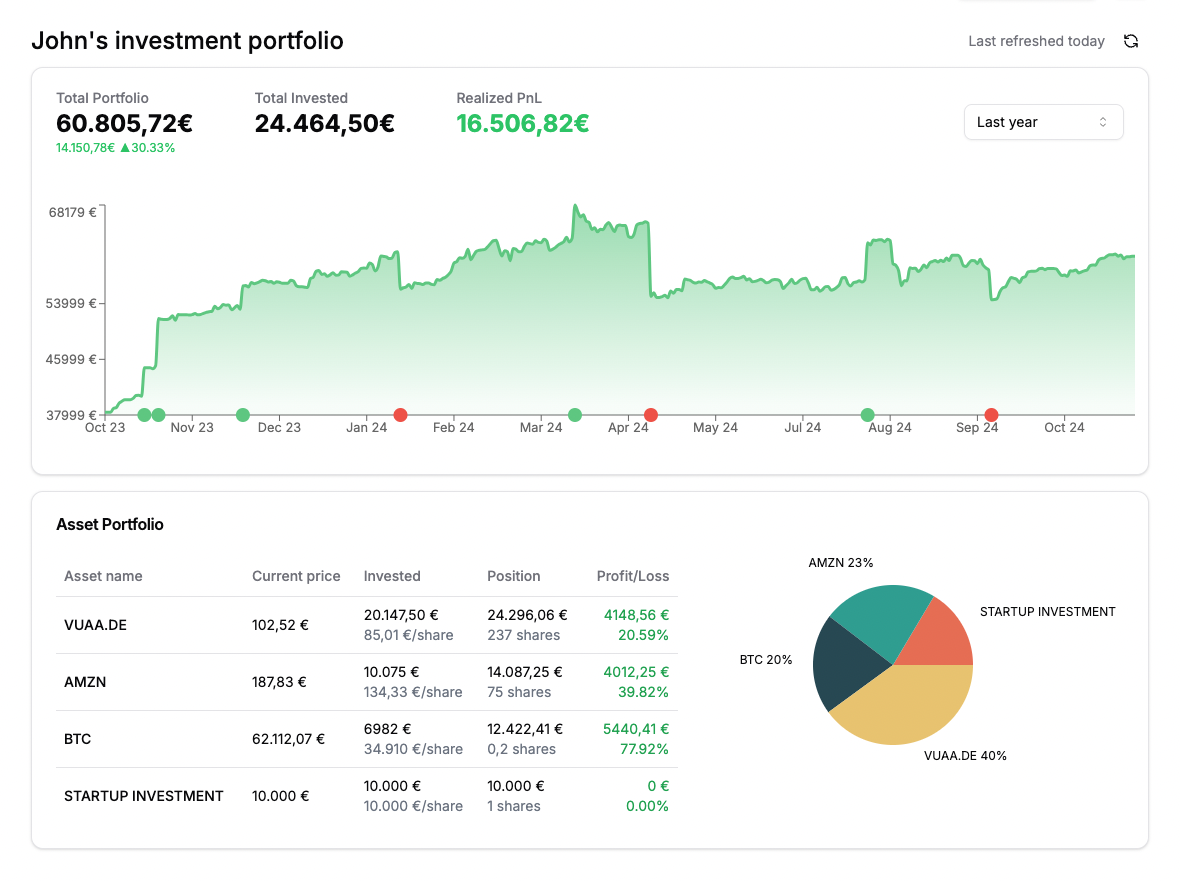
Task: Select the BTC asset name in the table
Action: (x=78, y=739)
